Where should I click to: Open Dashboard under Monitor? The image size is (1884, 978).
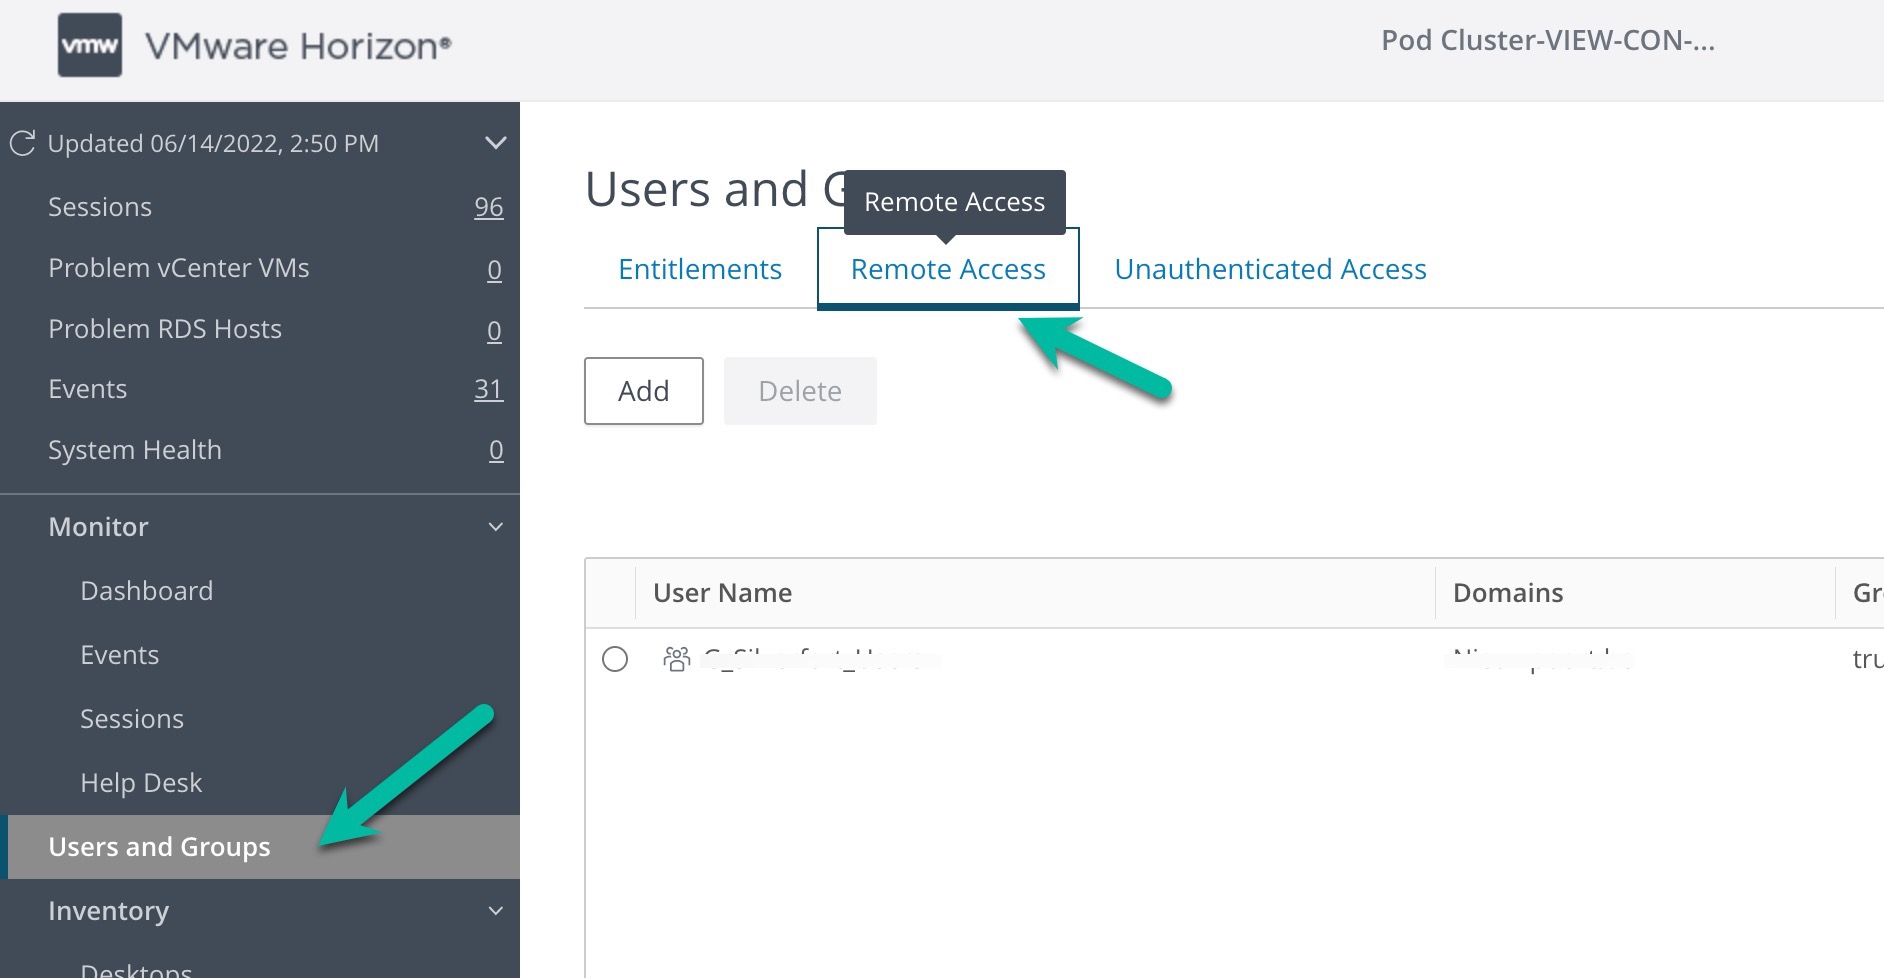(x=147, y=591)
